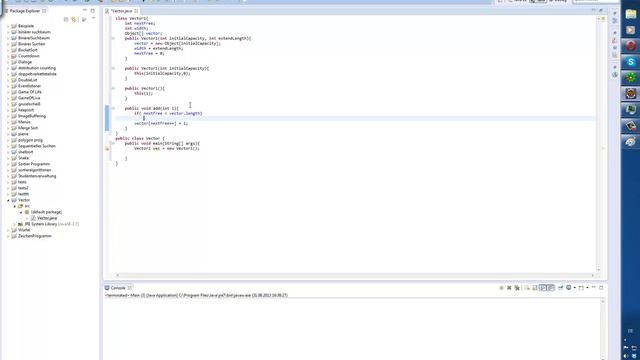Open Skype from taskbar

(631, 62)
